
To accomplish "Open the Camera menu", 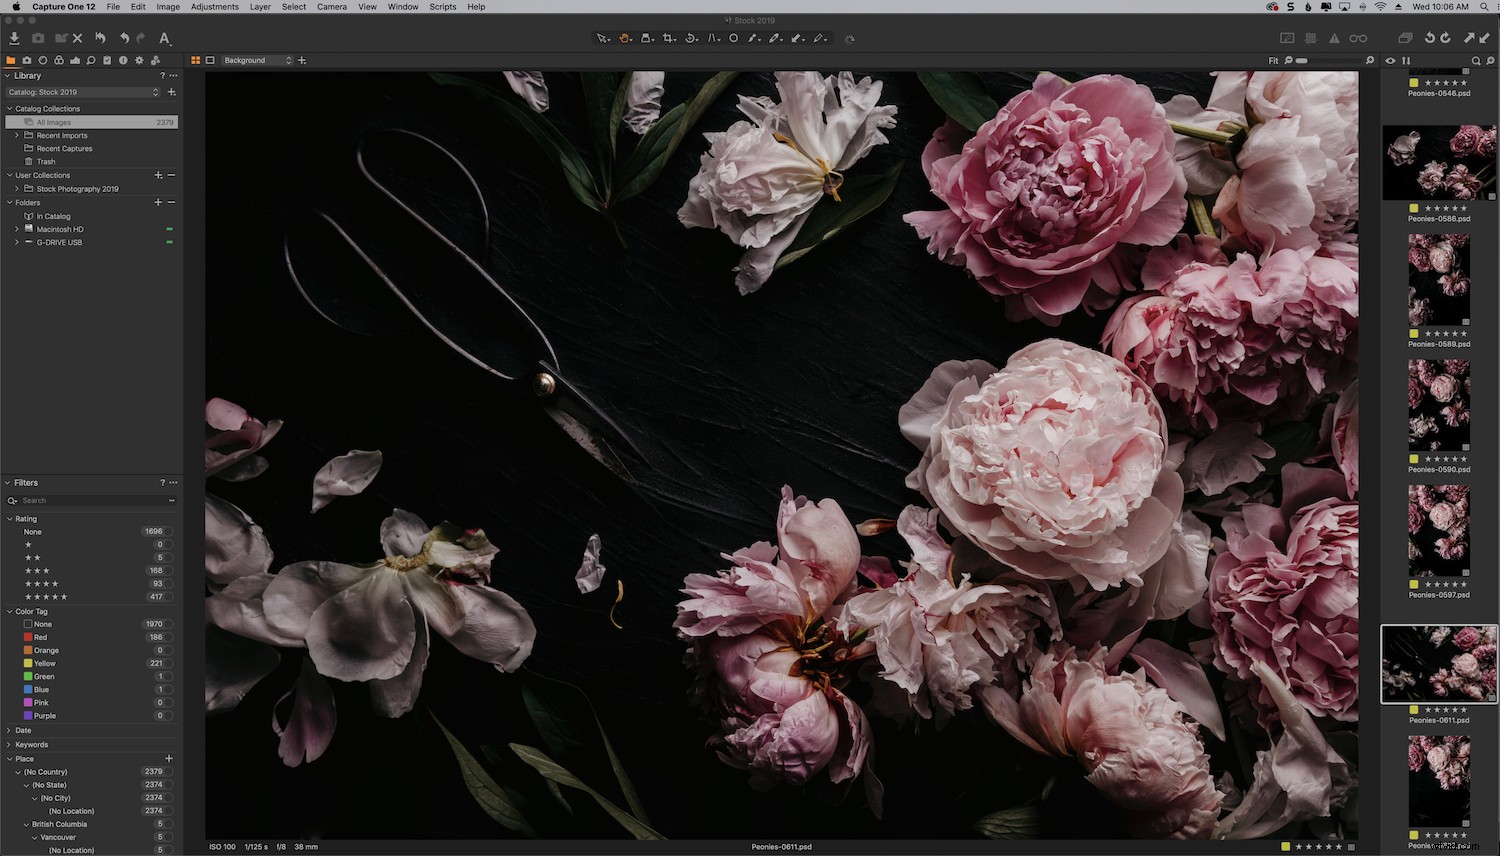I will pos(331,7).
